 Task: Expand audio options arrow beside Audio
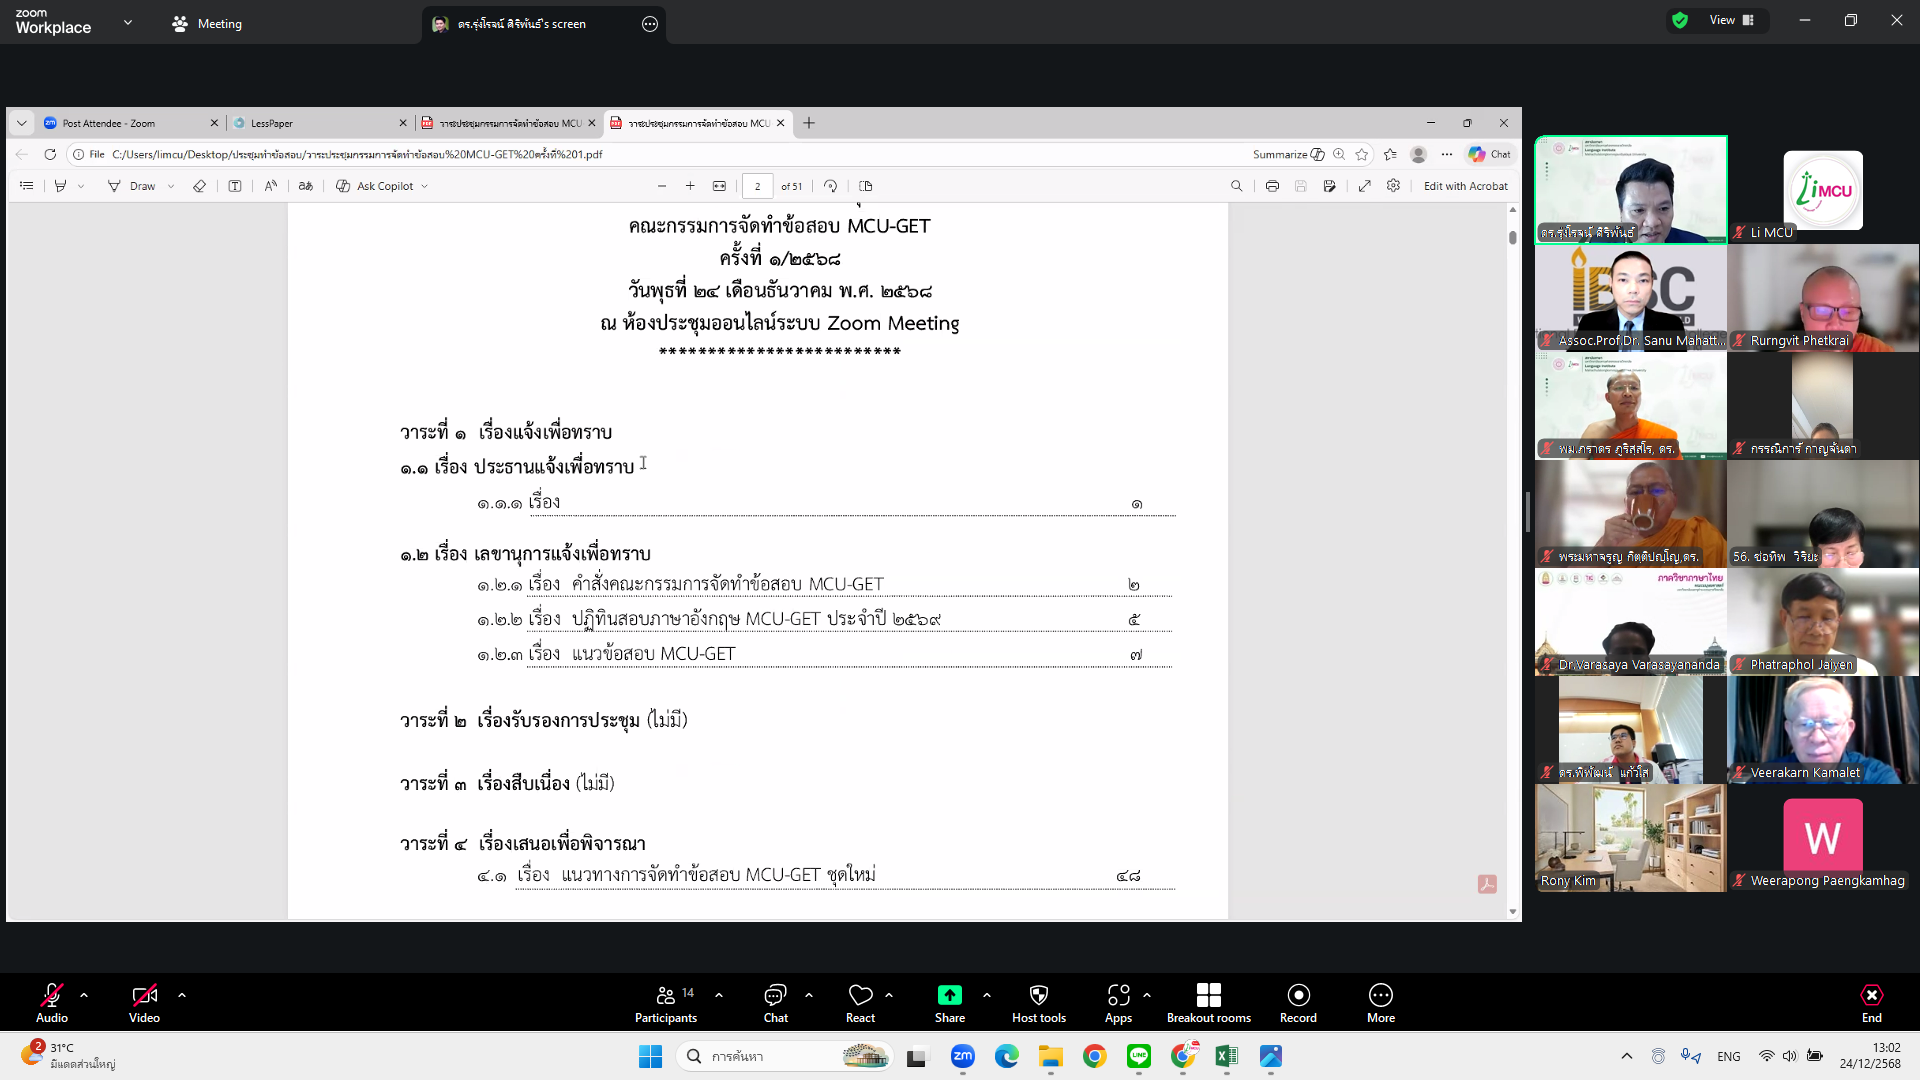[84, 995]
